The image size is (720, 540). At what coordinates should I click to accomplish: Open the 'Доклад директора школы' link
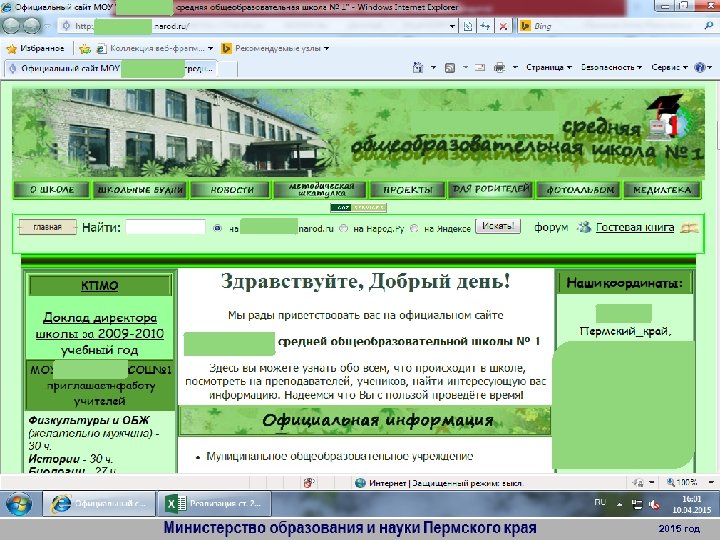pyautogui.click(x=100, y=326)
